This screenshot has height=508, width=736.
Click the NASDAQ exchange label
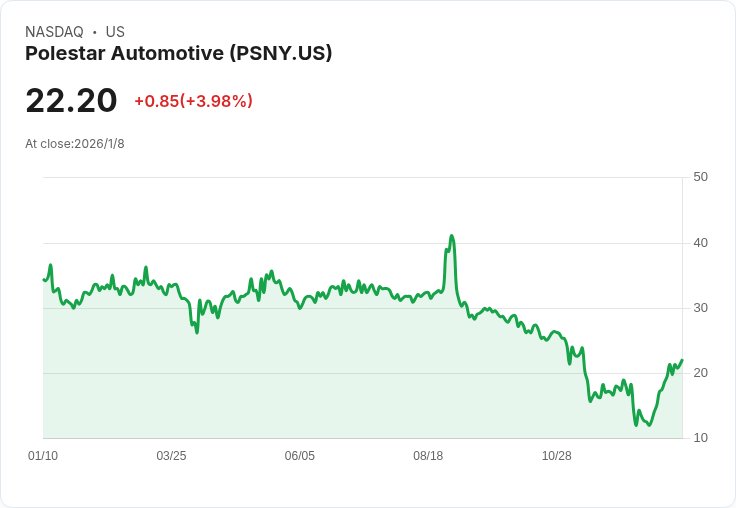point(54,32)
